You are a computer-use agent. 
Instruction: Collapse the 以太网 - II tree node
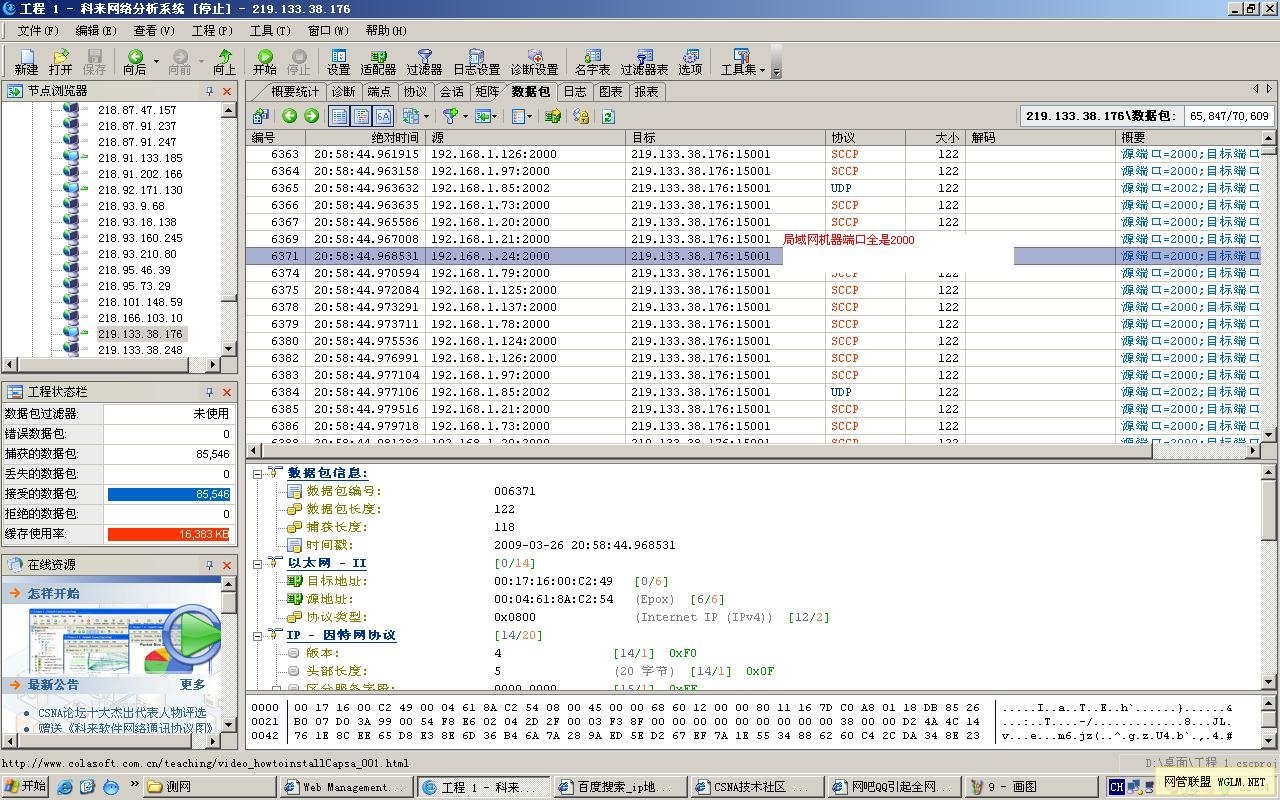tap(257, 563)
